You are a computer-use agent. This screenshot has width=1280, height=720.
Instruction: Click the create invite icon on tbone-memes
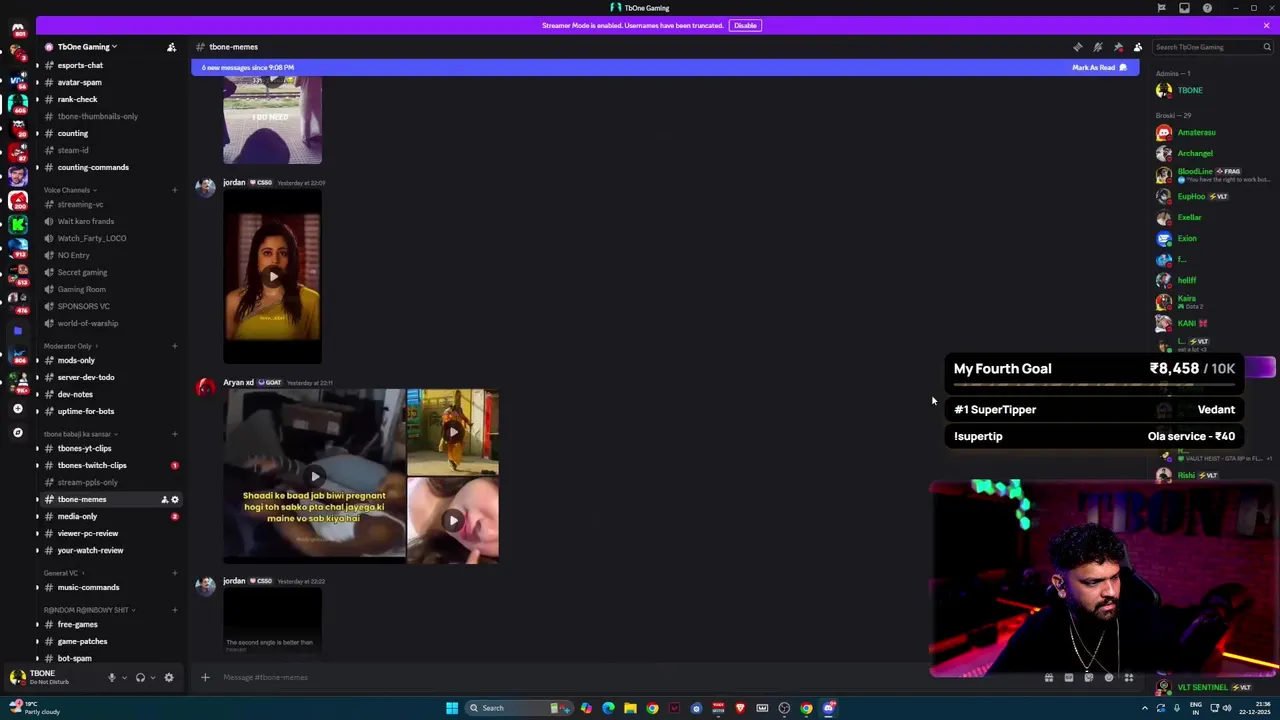tap(164, 499)
